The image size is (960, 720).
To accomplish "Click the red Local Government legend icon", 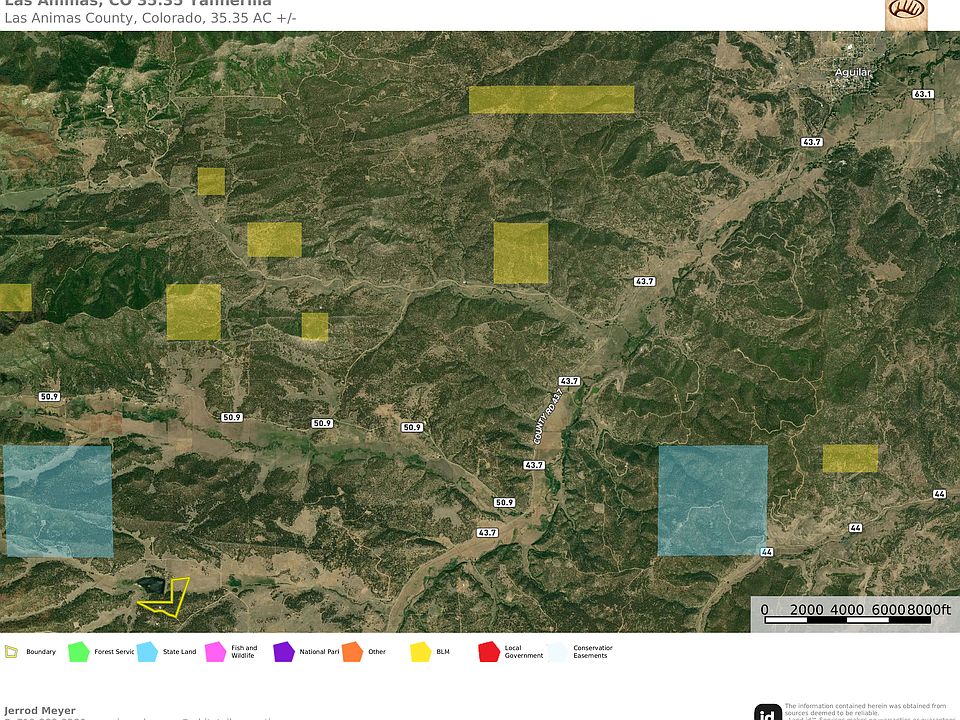I will pyautogui.click(x=488, y=652).
